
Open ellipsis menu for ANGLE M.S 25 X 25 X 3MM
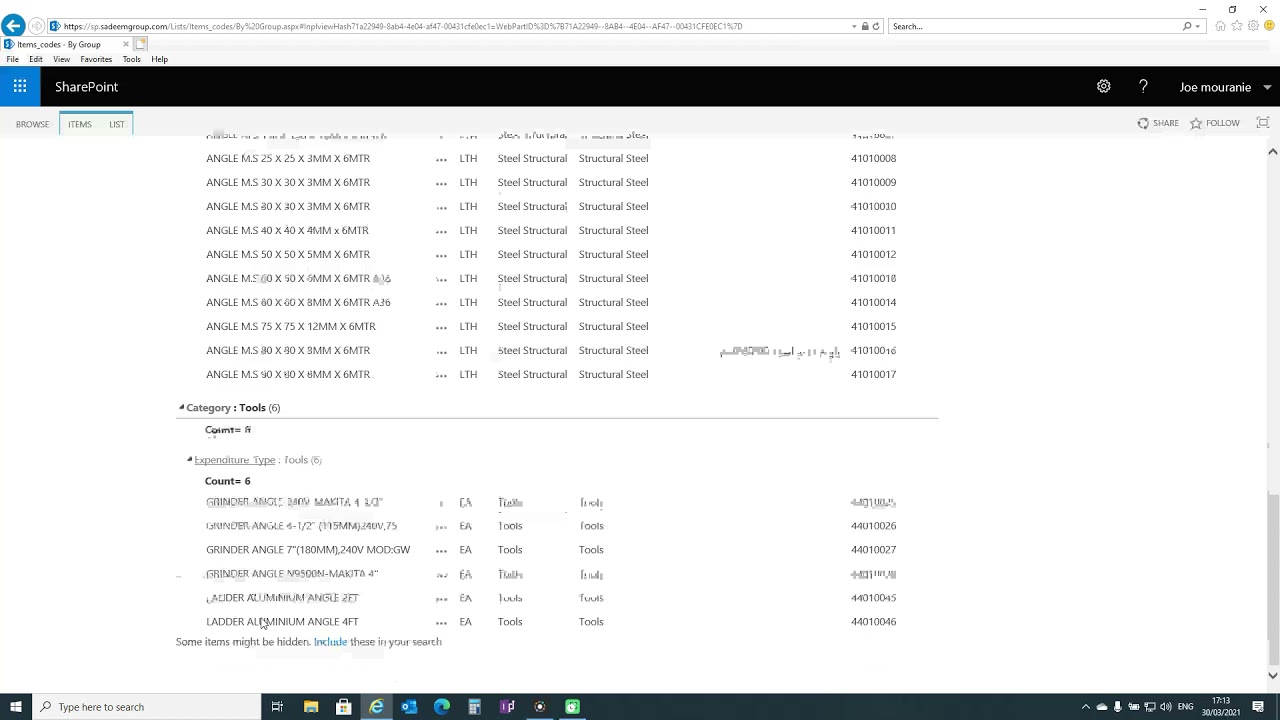(x=441, y=159)
